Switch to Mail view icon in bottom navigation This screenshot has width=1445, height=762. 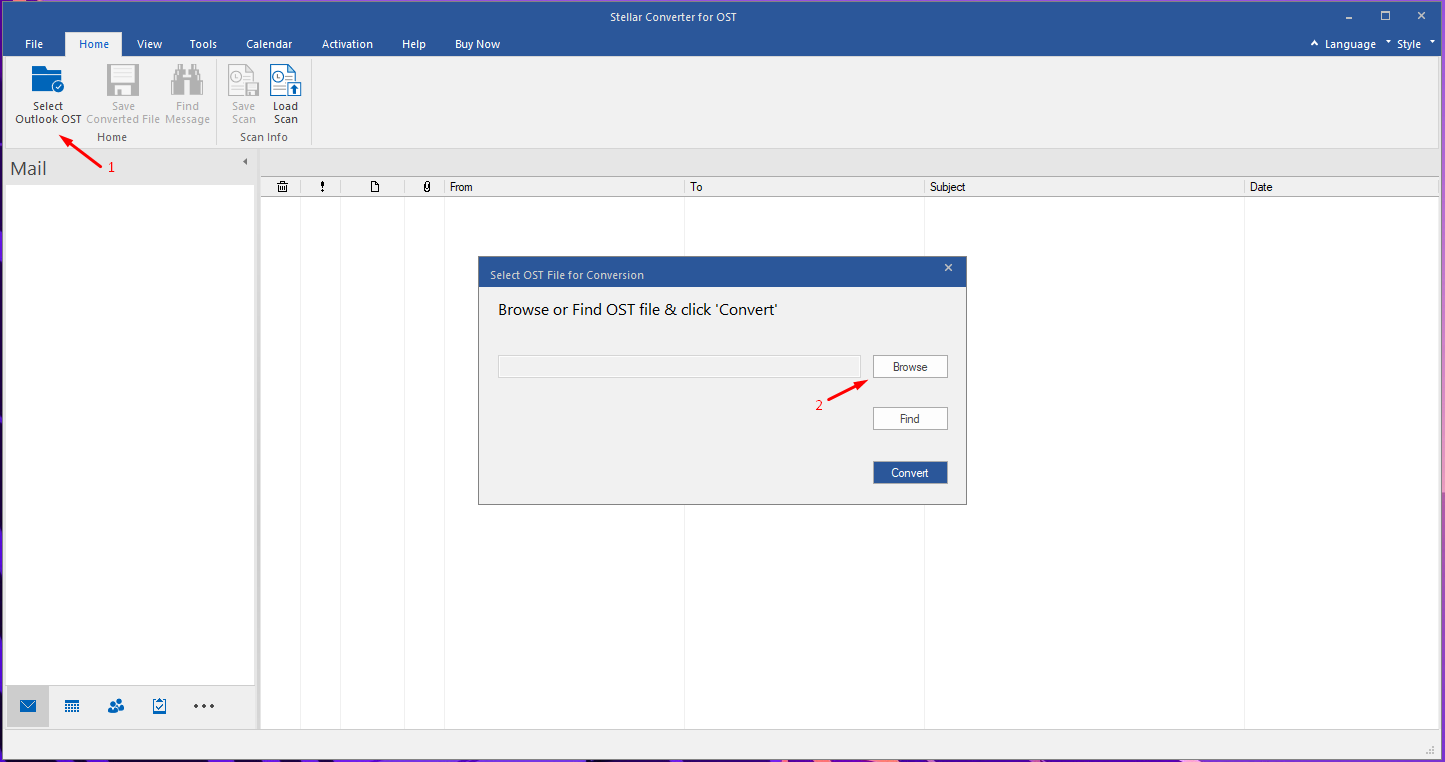tap(28, 706)
